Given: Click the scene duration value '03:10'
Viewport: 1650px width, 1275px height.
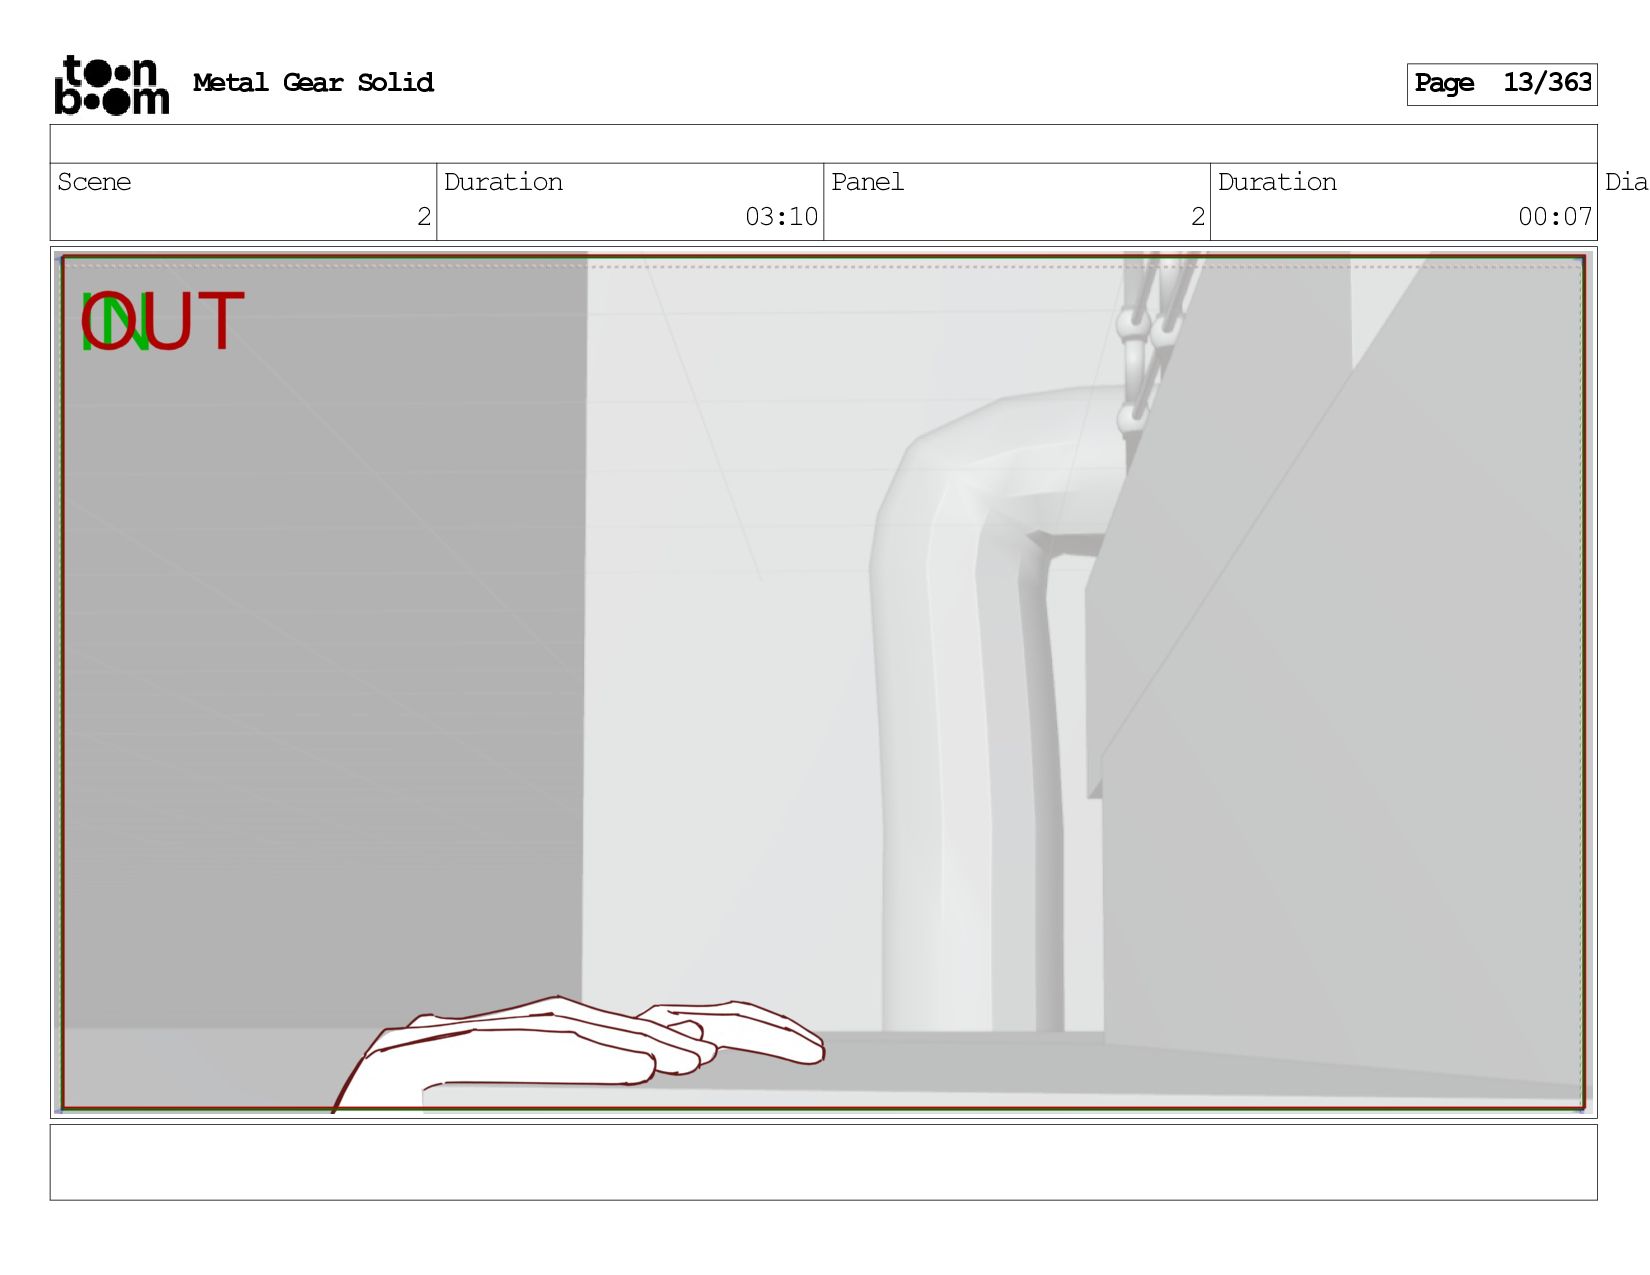Looking at the screenshot, I should 781,216.
